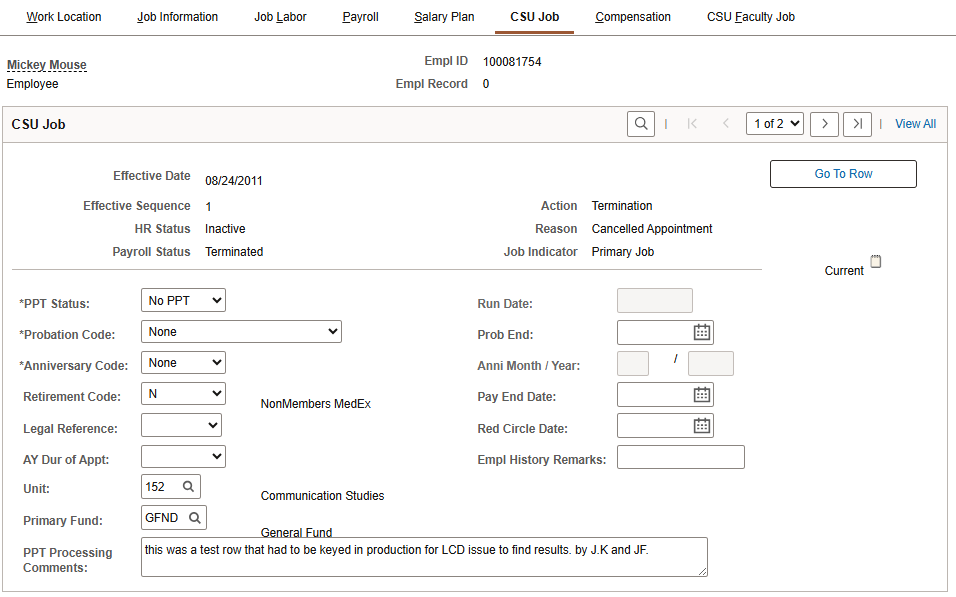Open the Probation Code dropdown
Image resolution: width=956 pixels, height=597 pixels.
(241, 331)
